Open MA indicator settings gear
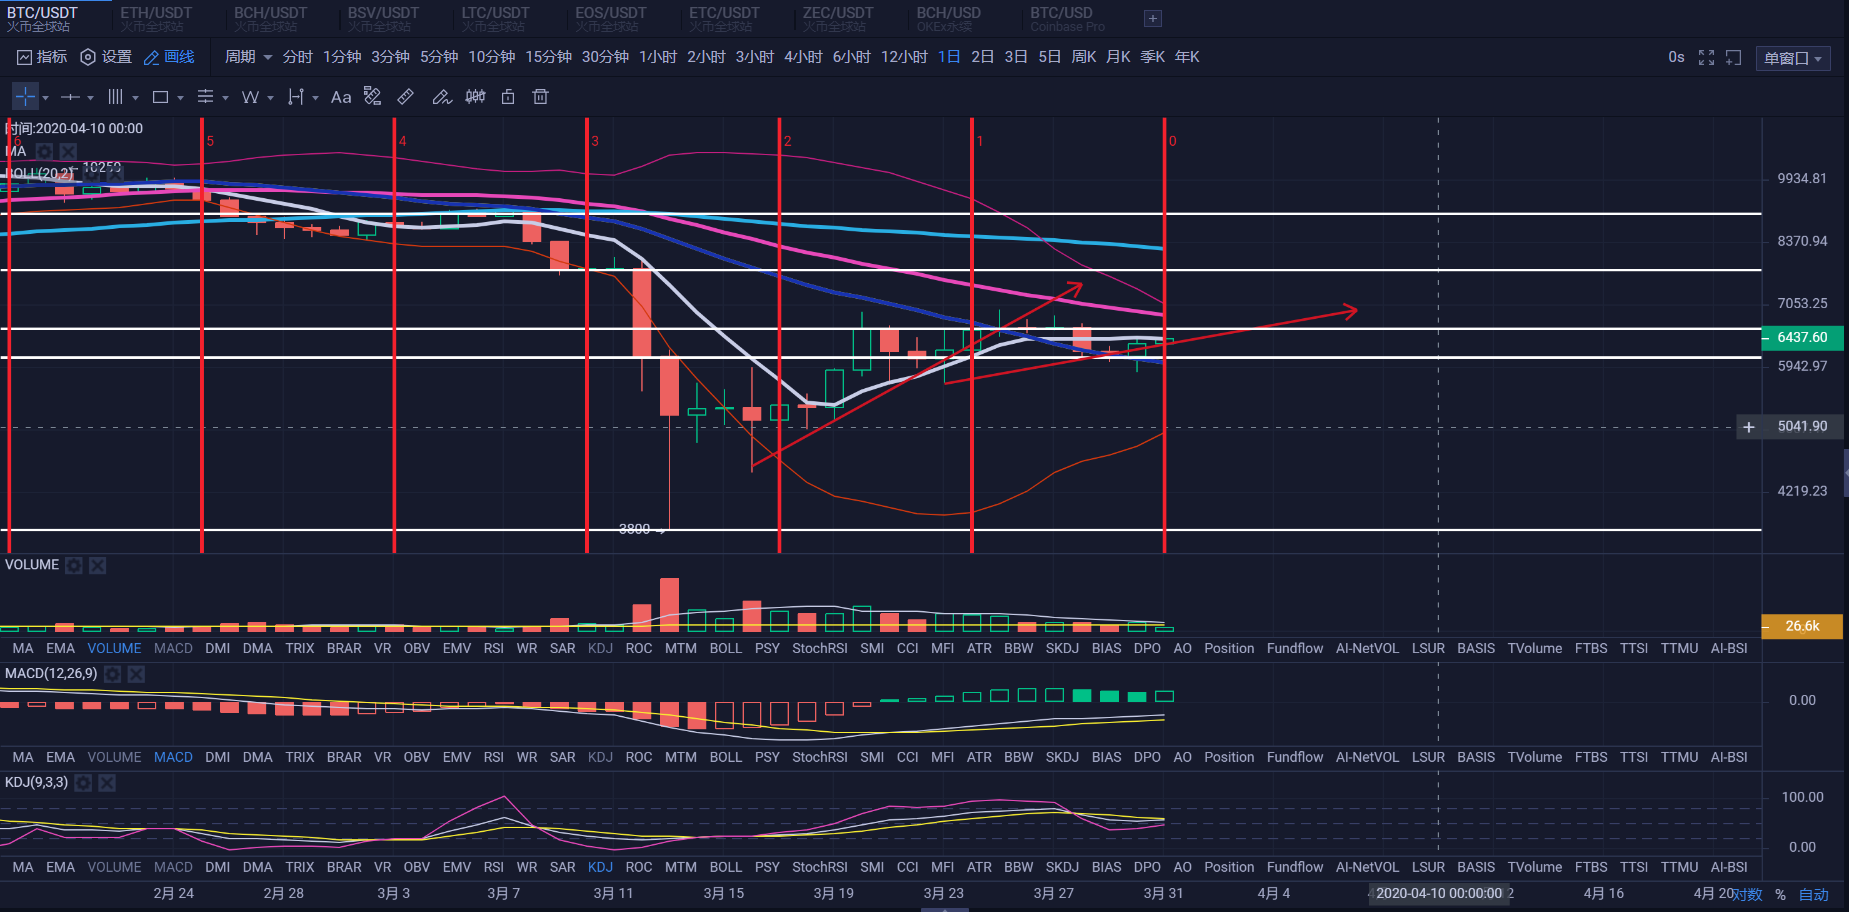The width and height of the screenshot is (1849, 912). 44,151
